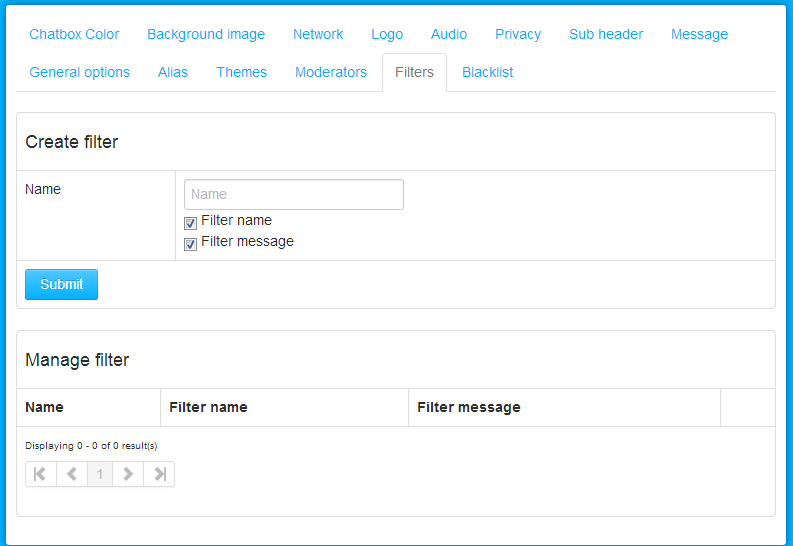Switch to Moderators tab
The height and width of the screenshot is (546, 793).
coord(331,72)
